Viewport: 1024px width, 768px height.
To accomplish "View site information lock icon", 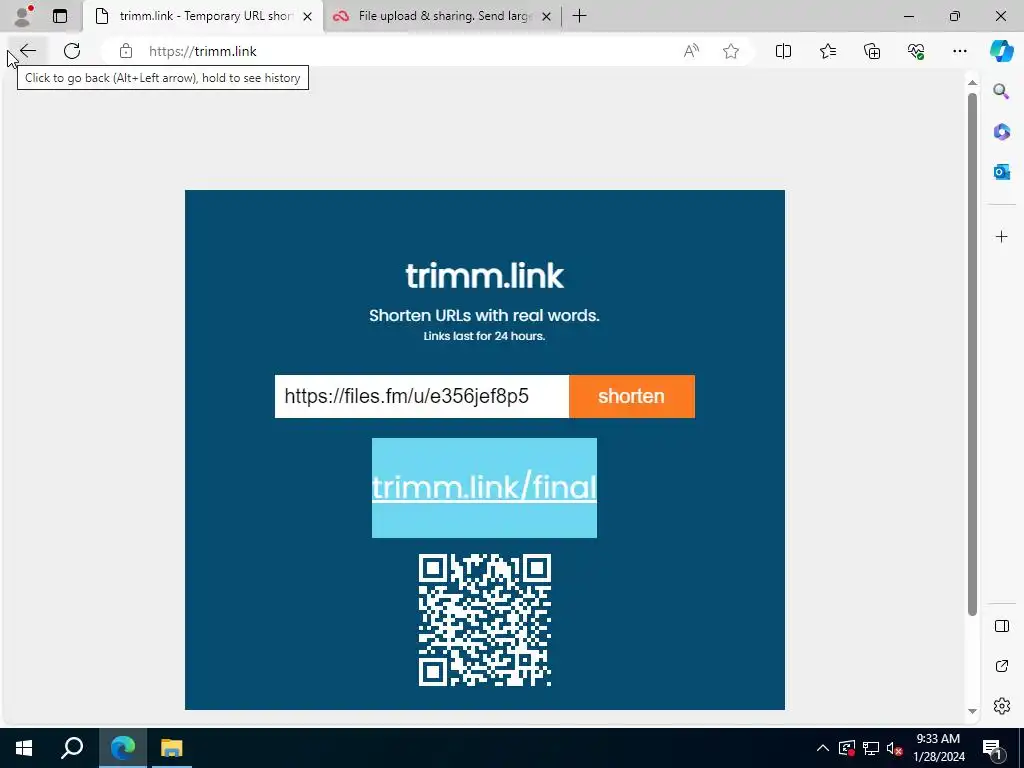I will pos(125,51).
